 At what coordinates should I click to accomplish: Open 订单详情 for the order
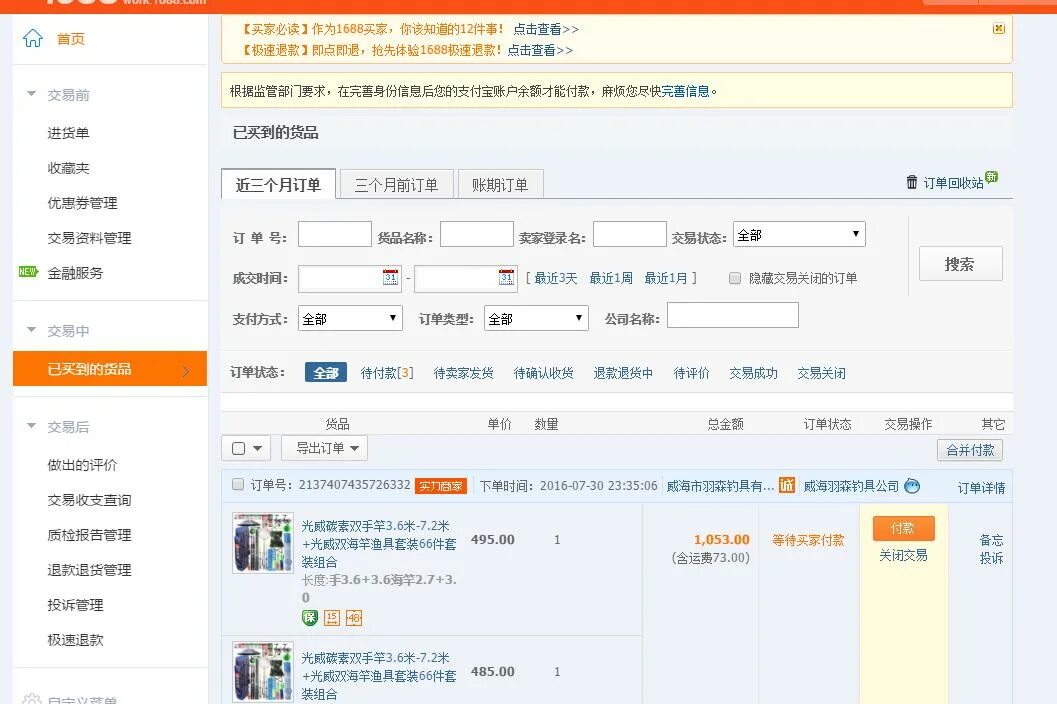[982, 488]
